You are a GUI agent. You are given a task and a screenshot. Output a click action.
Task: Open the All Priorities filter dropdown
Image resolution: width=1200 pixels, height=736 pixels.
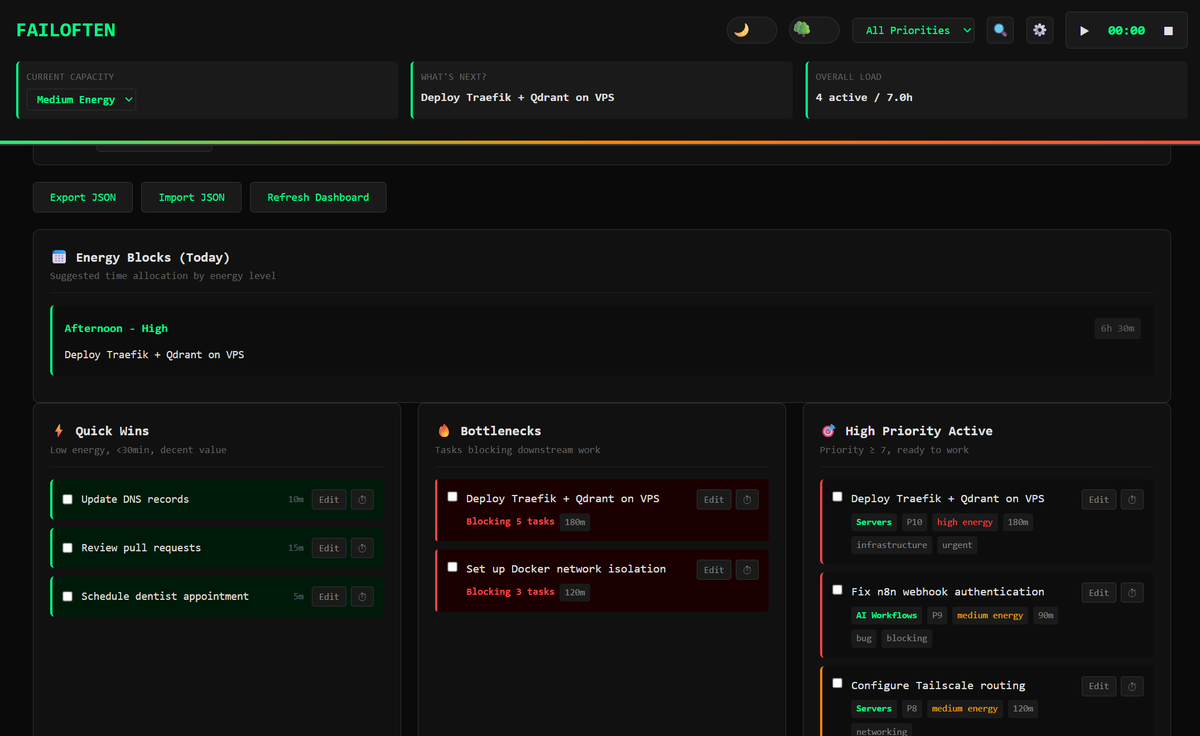(913, 30)
